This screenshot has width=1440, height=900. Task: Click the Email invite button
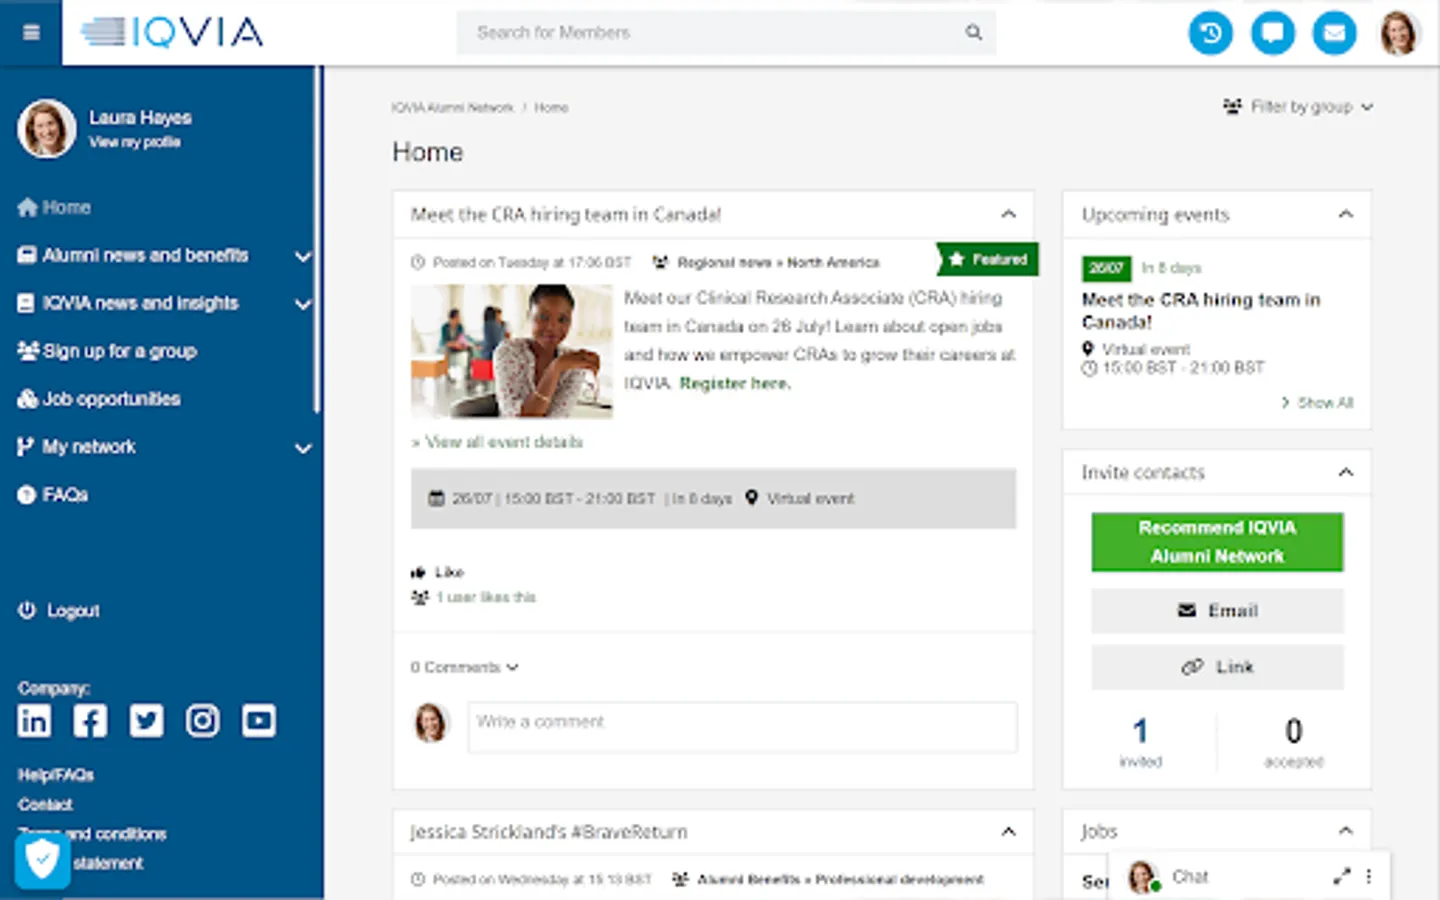pos(1217,610)
